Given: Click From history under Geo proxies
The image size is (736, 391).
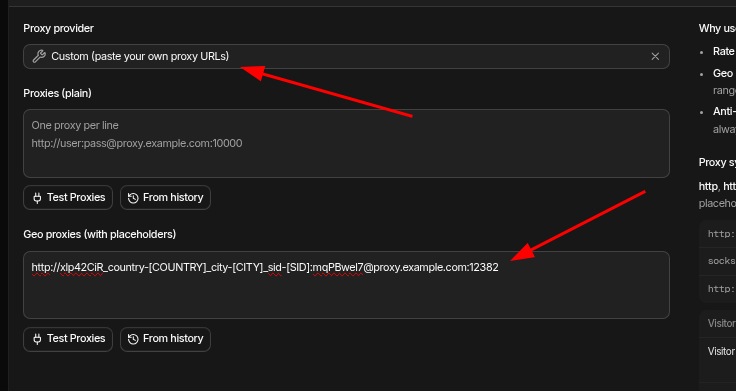Looking at the screenshot, I should pos(165,339).
